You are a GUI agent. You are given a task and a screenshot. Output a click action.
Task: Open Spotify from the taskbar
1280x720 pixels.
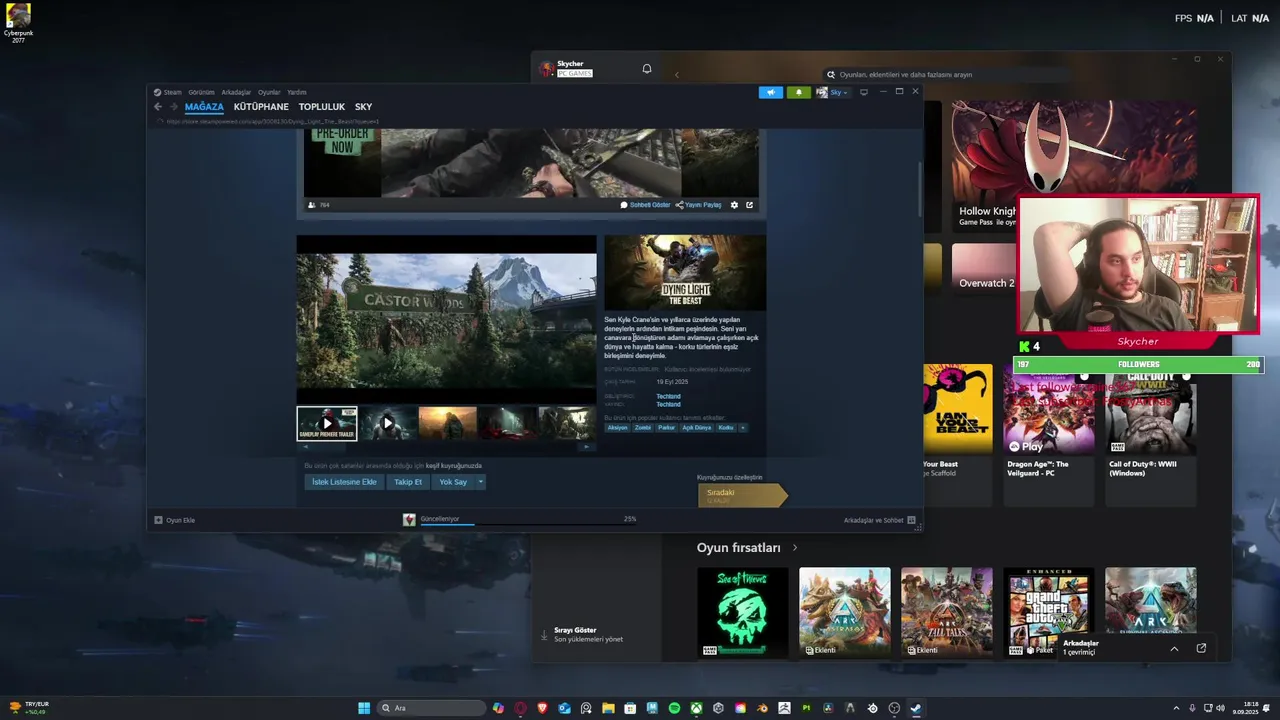674,708
